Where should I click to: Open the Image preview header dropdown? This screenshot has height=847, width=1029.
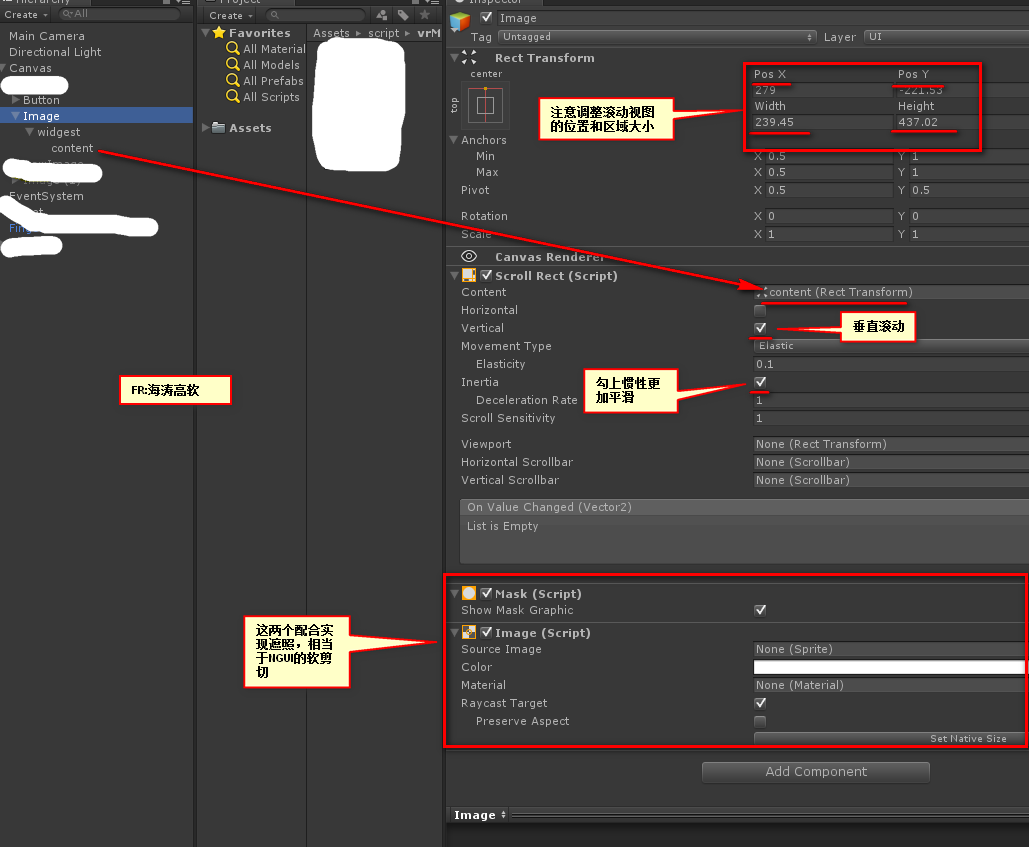click(479, 815)
